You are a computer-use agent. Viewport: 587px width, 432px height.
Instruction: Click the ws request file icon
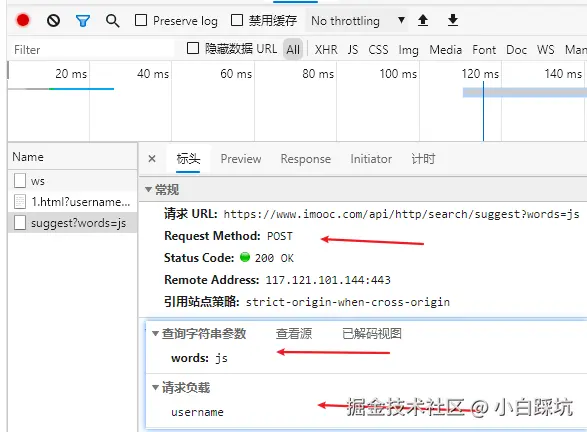20,180
